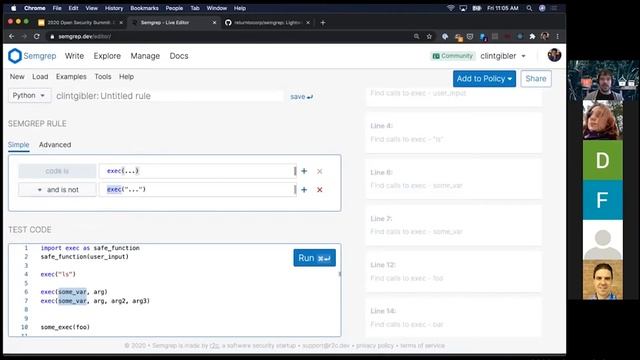Open a new browser tab
The height and width of the screenshot is (360, 640).
point(323,23)
